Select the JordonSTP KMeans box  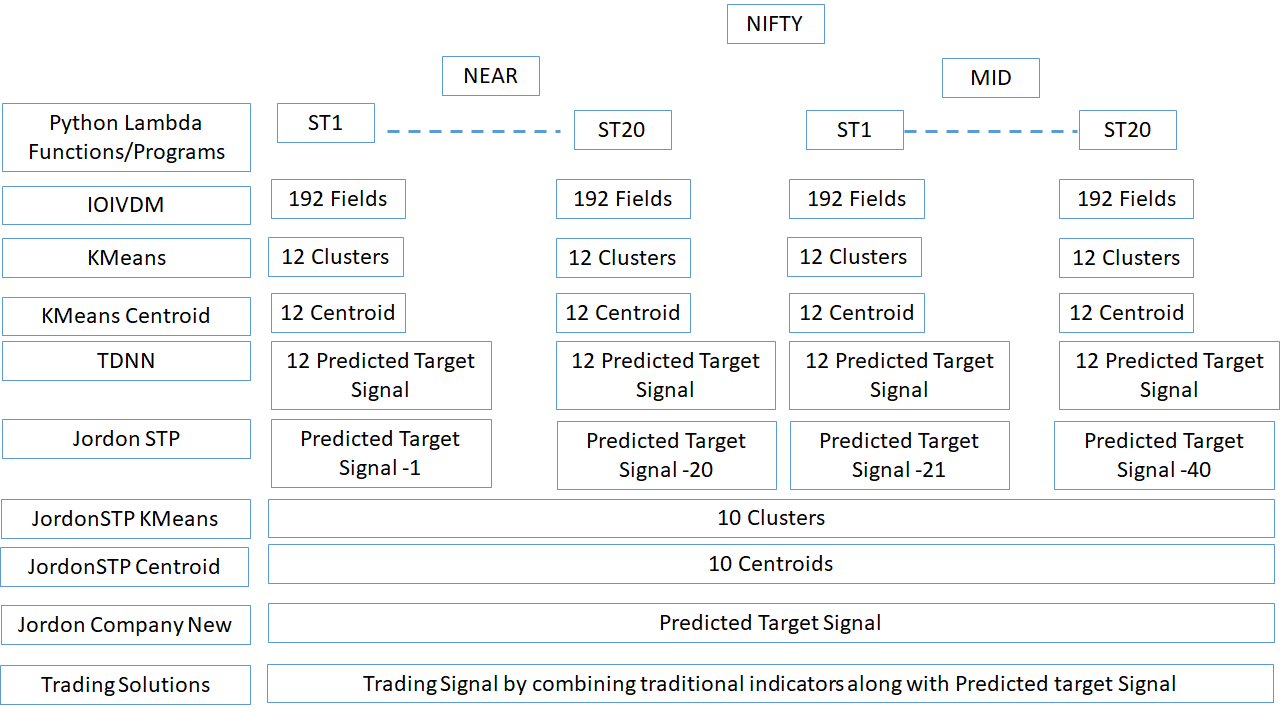click(x=125, y=519)
